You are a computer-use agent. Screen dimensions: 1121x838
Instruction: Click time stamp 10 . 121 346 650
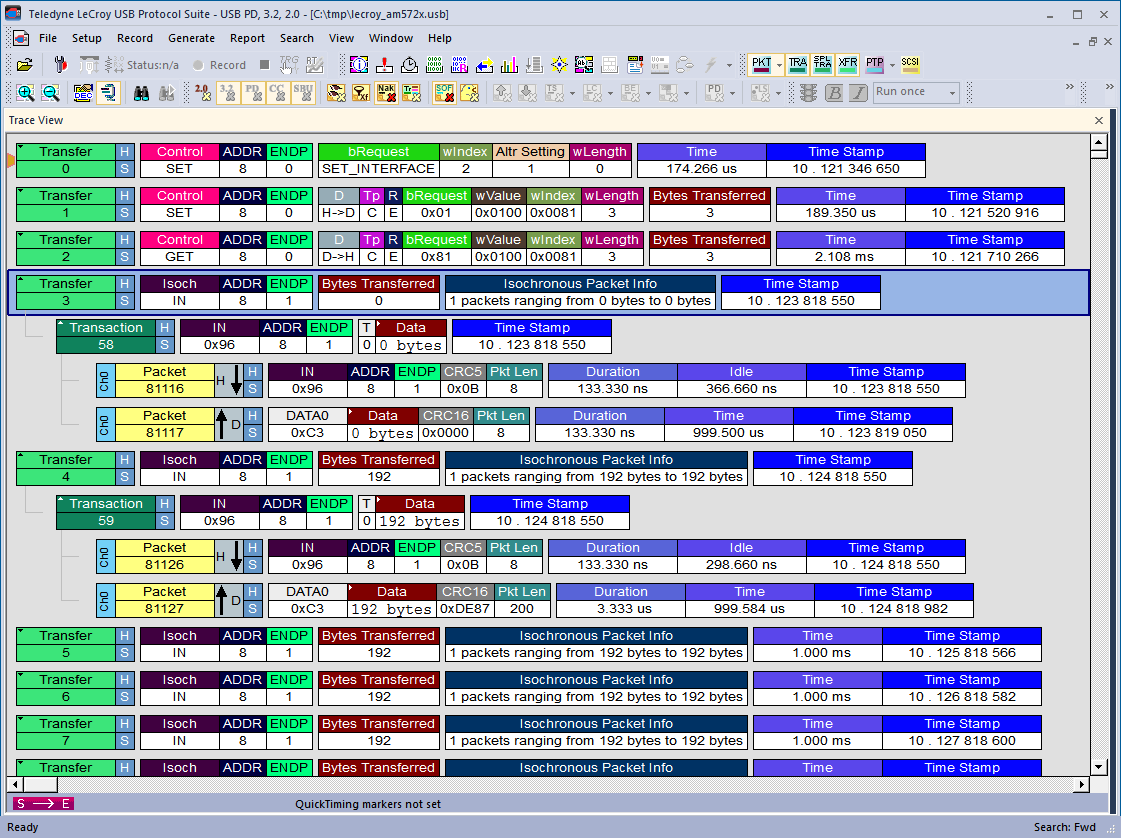click(x=846, y=169)
